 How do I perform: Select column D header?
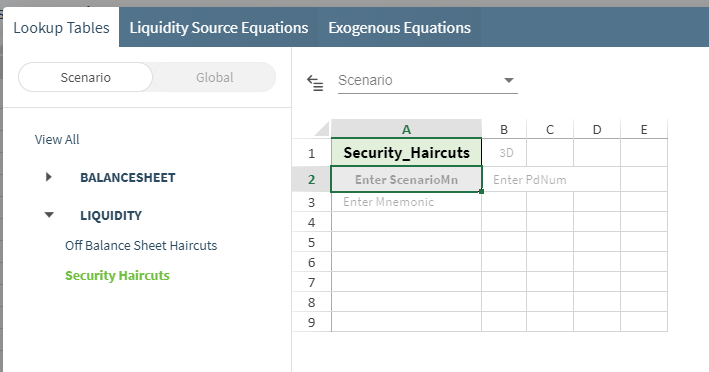(597, 129)
